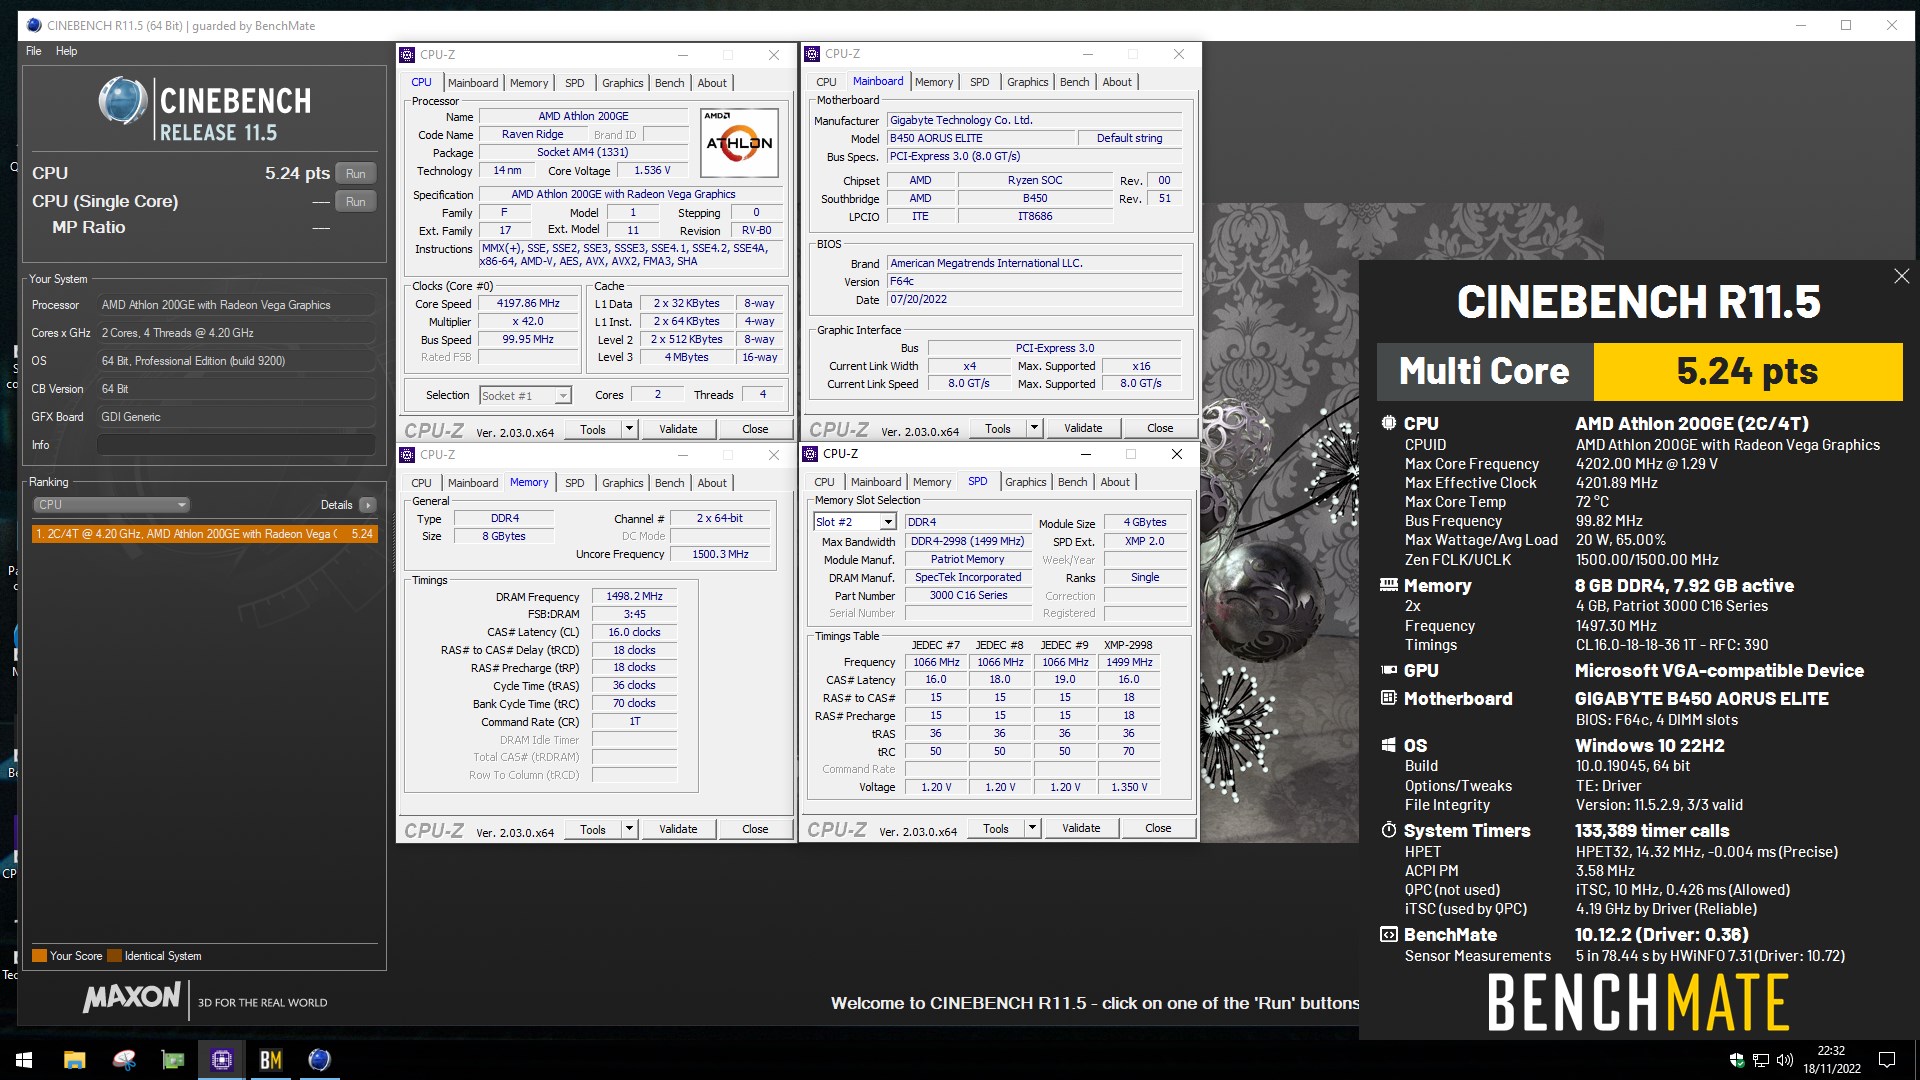Run the CPU (Single Core) test
The height and width of the screenshot is (1080, 1920).
[356, 201]
